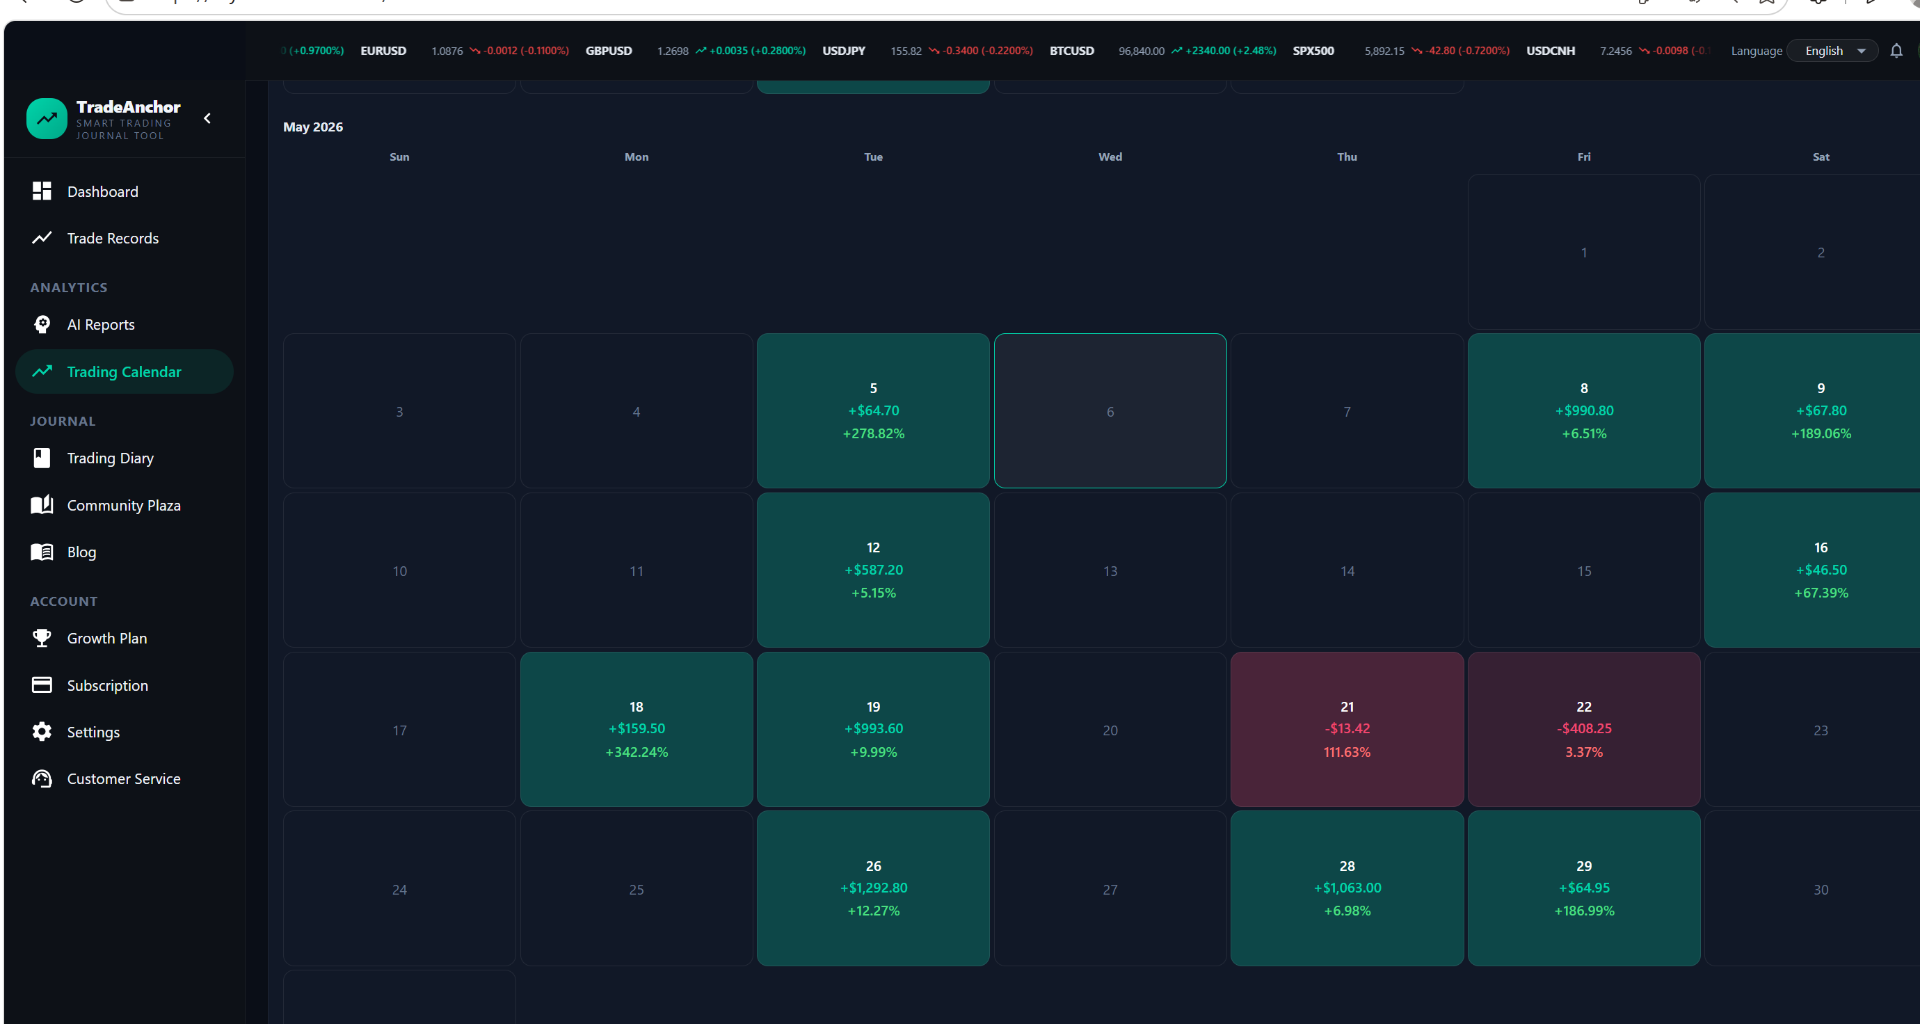Open losing day May 22 -$408.25
This screenshot has width=1920, height=1024.
coord(1584,730)
